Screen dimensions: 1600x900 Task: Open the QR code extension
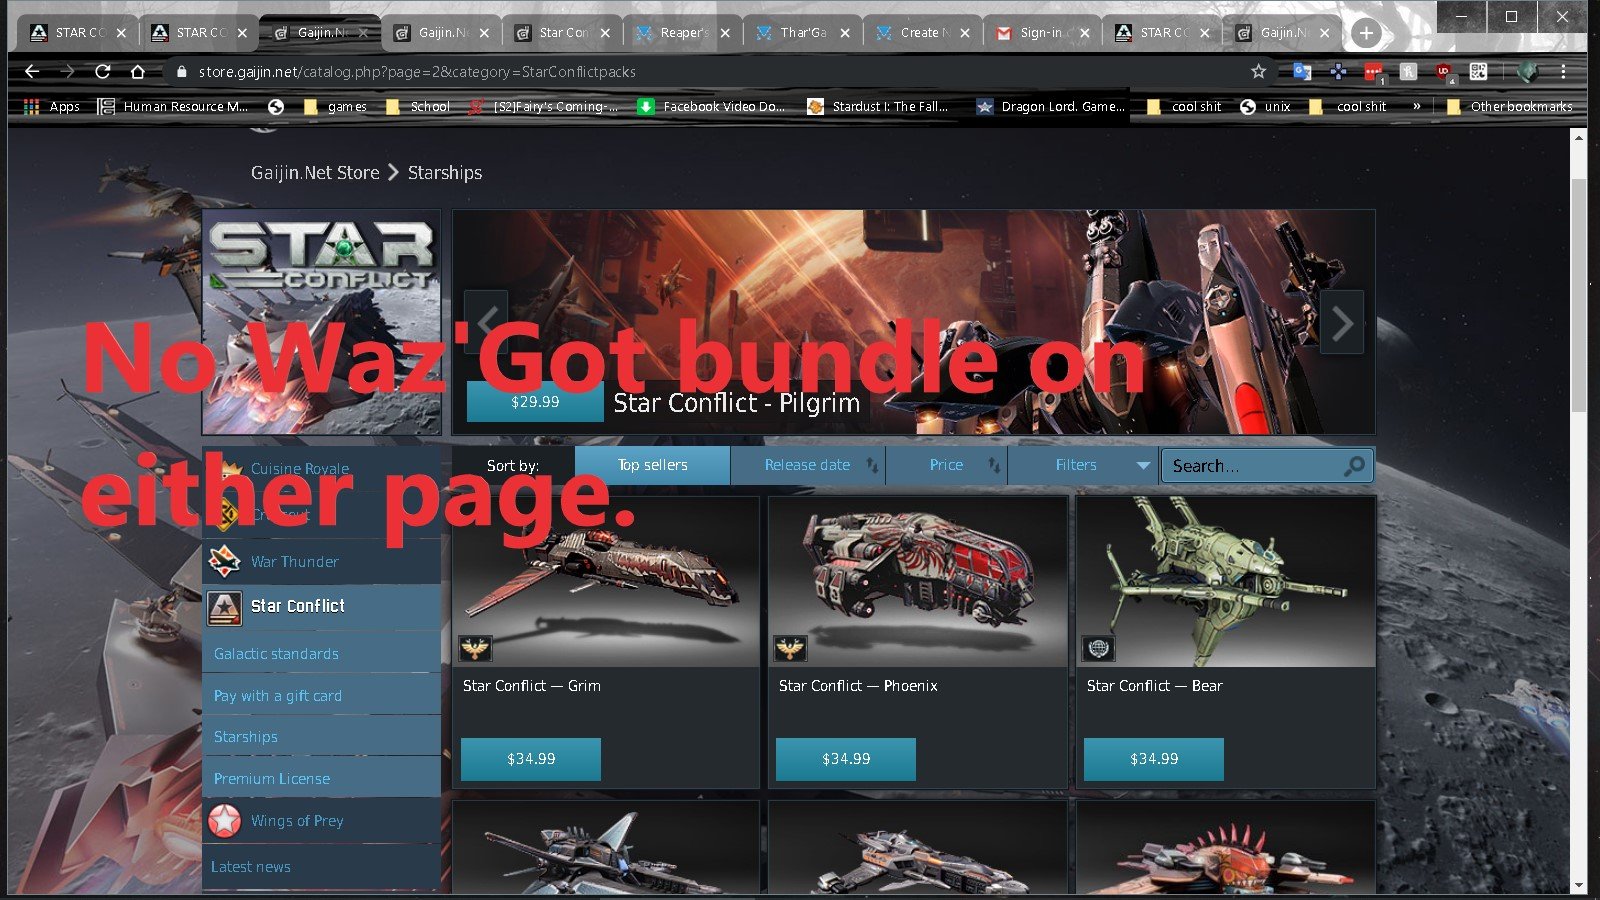[x=1478, y=71]
